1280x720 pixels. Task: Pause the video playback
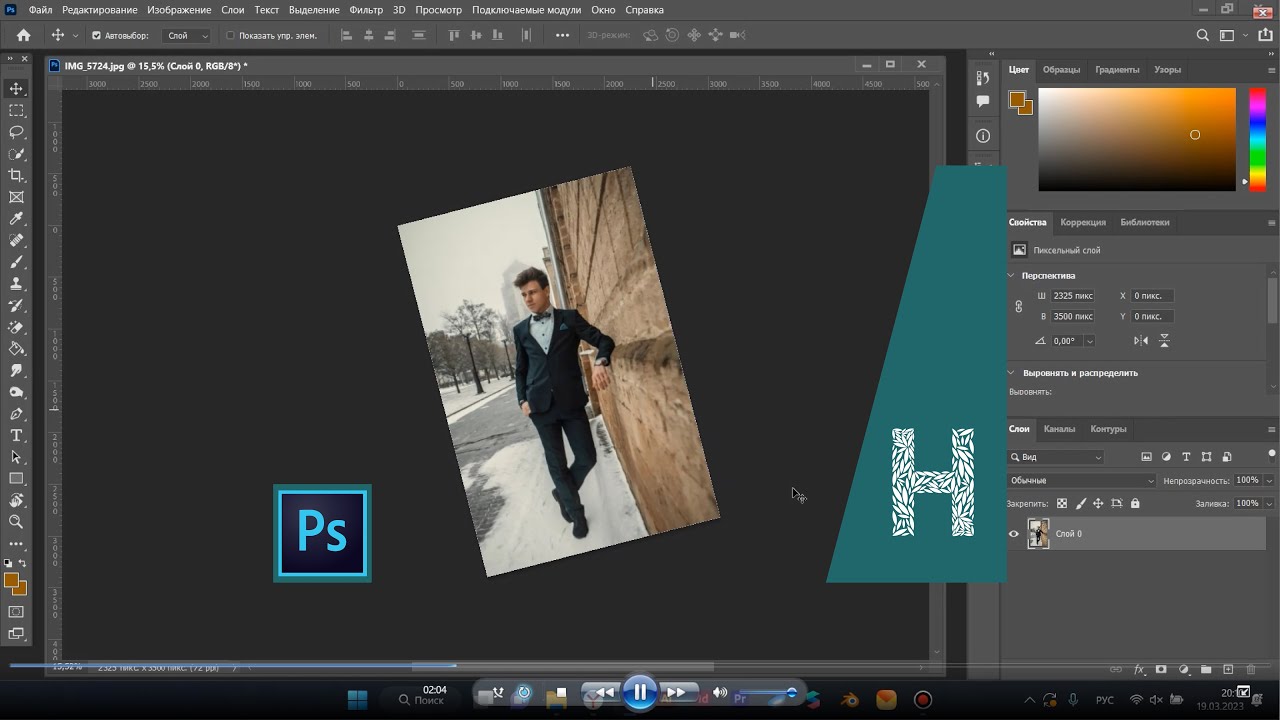click(x=640, y=692)
